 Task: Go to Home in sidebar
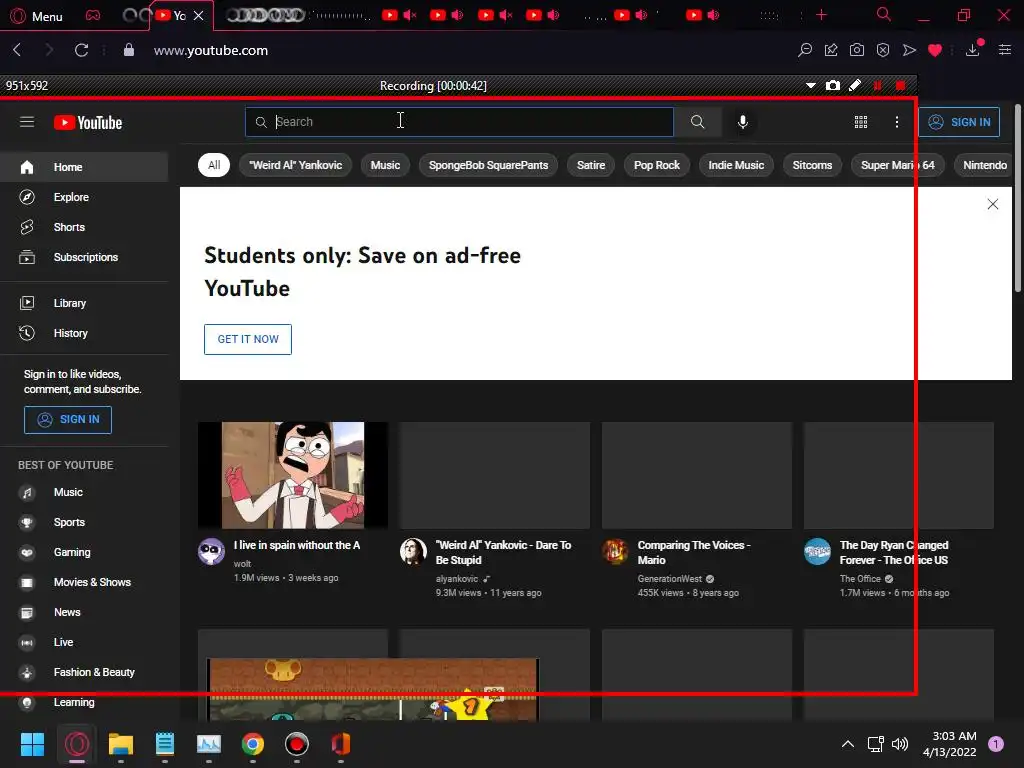pyautogui.click(x=84, y=167)
